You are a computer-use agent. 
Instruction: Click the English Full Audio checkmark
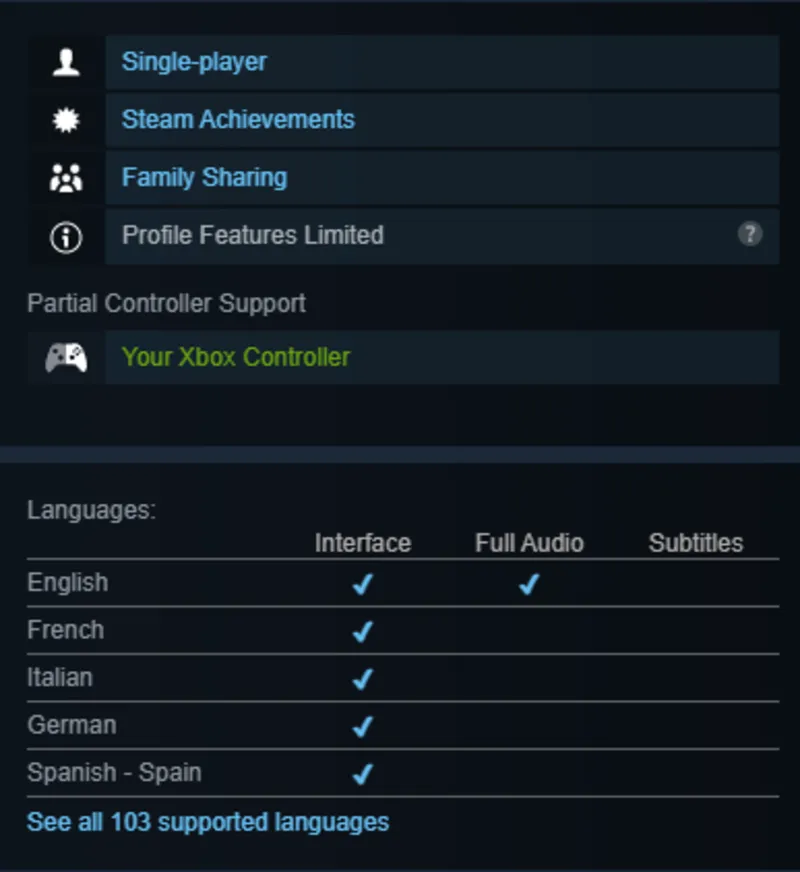529,584
